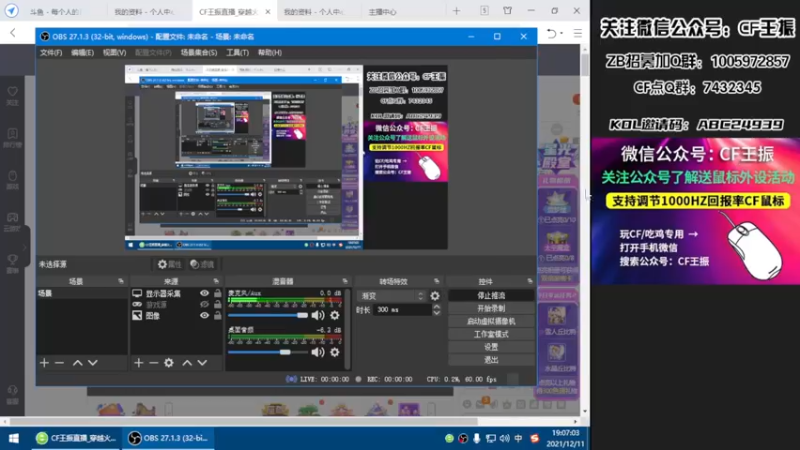Toggle visibility eye of 显示器采集 source
The width and height of the screenshot is (800, 450).
coord(205,293)
